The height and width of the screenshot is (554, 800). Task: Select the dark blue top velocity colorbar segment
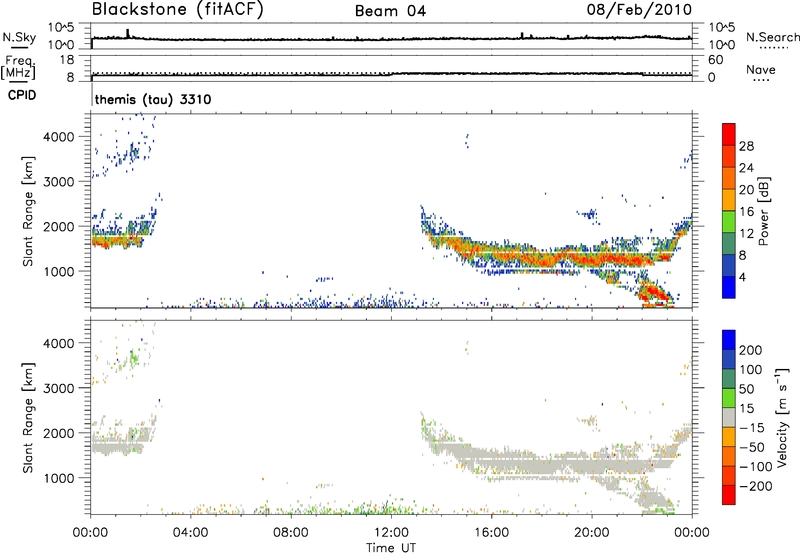pos(729,340)
